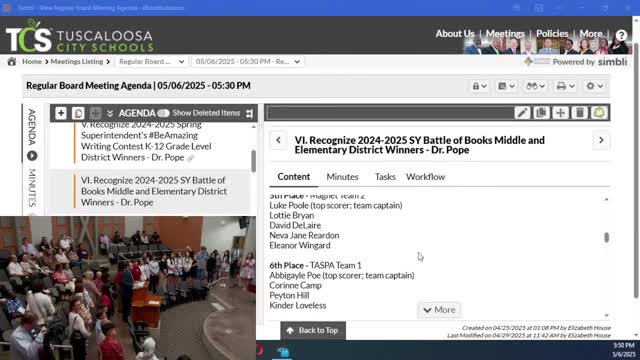Click the move arrows icon in item toolbar
Screen dimensions: 640x360
(x=560, y=113)
